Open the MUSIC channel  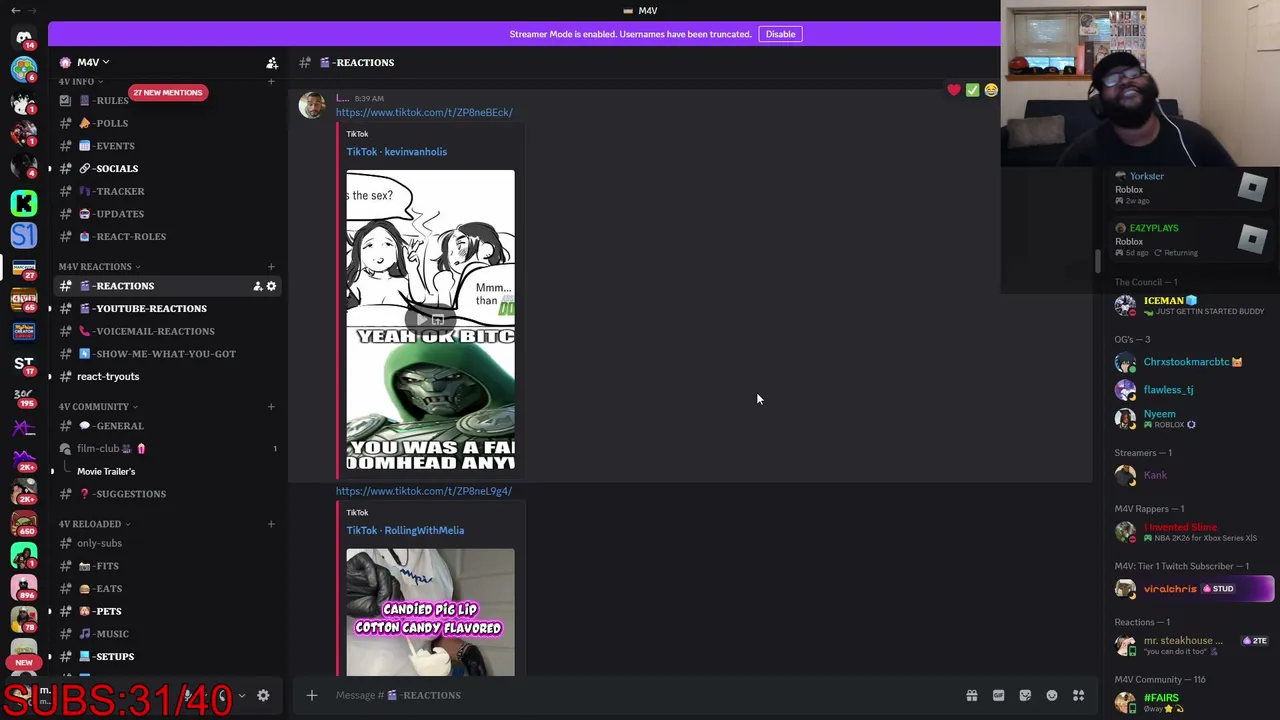coord(167,634)
